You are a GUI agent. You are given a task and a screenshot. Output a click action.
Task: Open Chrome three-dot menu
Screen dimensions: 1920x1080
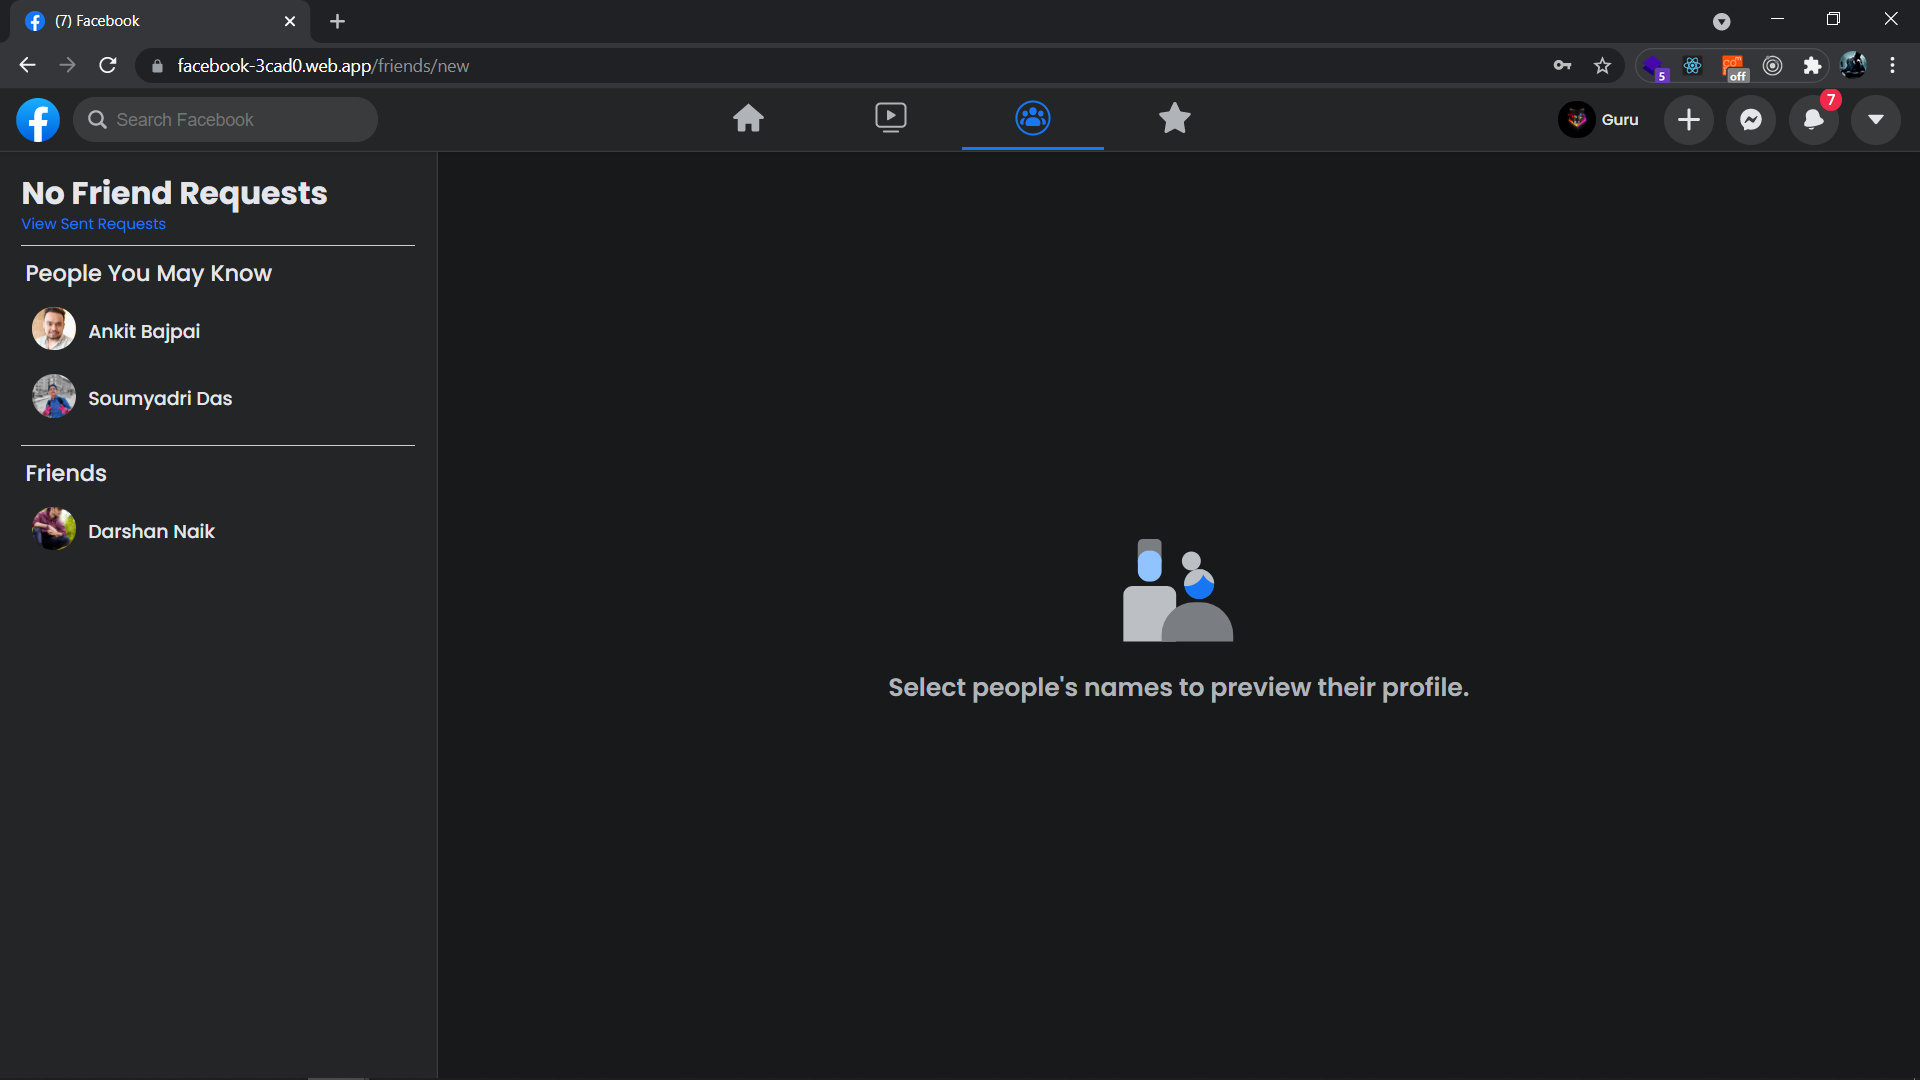(1892, 66)
